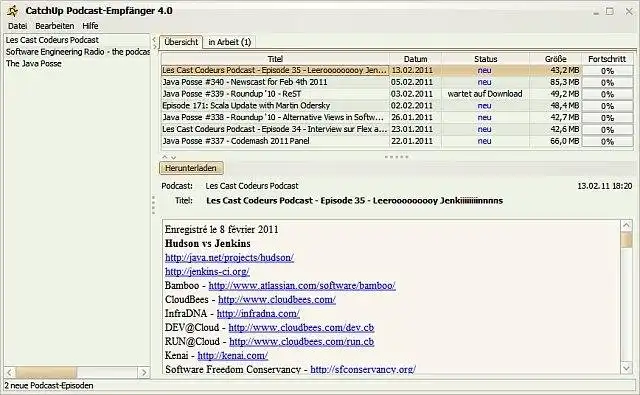Open the sfconservancy.org link
640x395 pixels.
click(x=363, y=369)
